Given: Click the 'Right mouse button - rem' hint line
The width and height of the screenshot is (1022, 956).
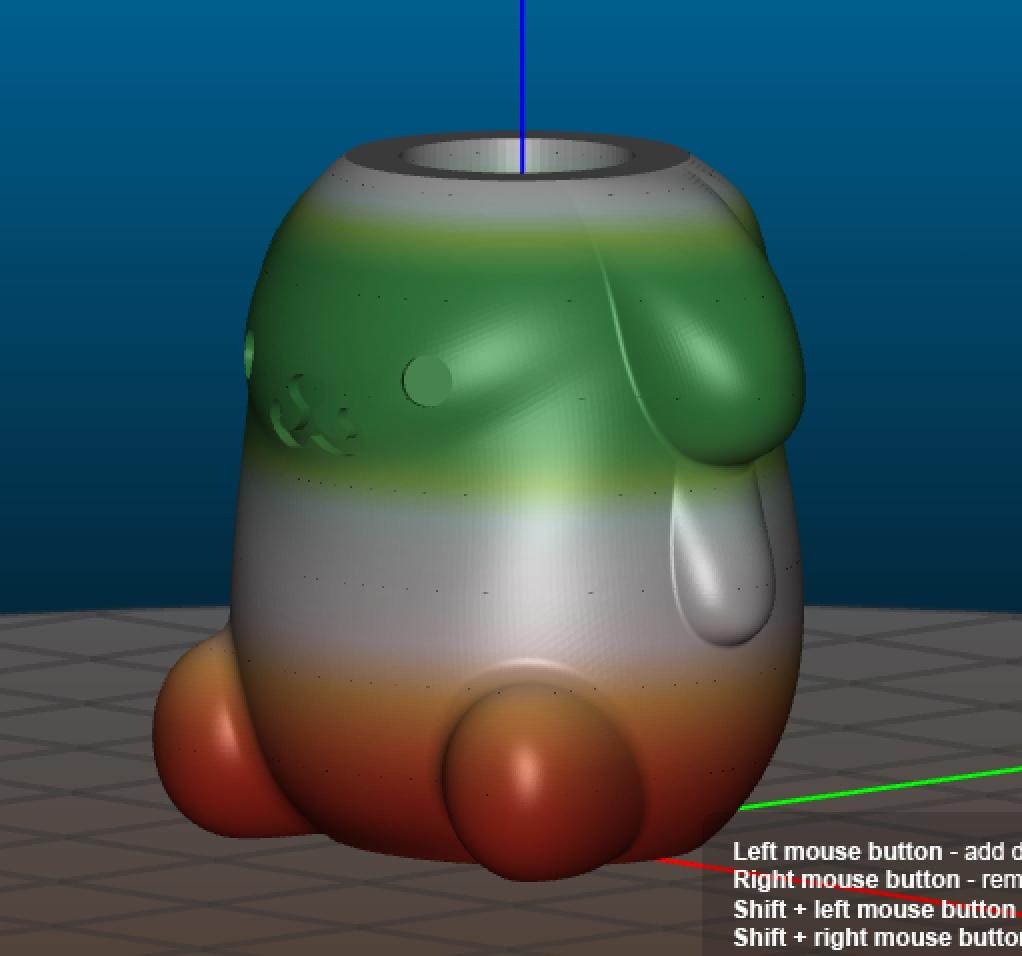Looking at the screenshot, I should point(877,880).
